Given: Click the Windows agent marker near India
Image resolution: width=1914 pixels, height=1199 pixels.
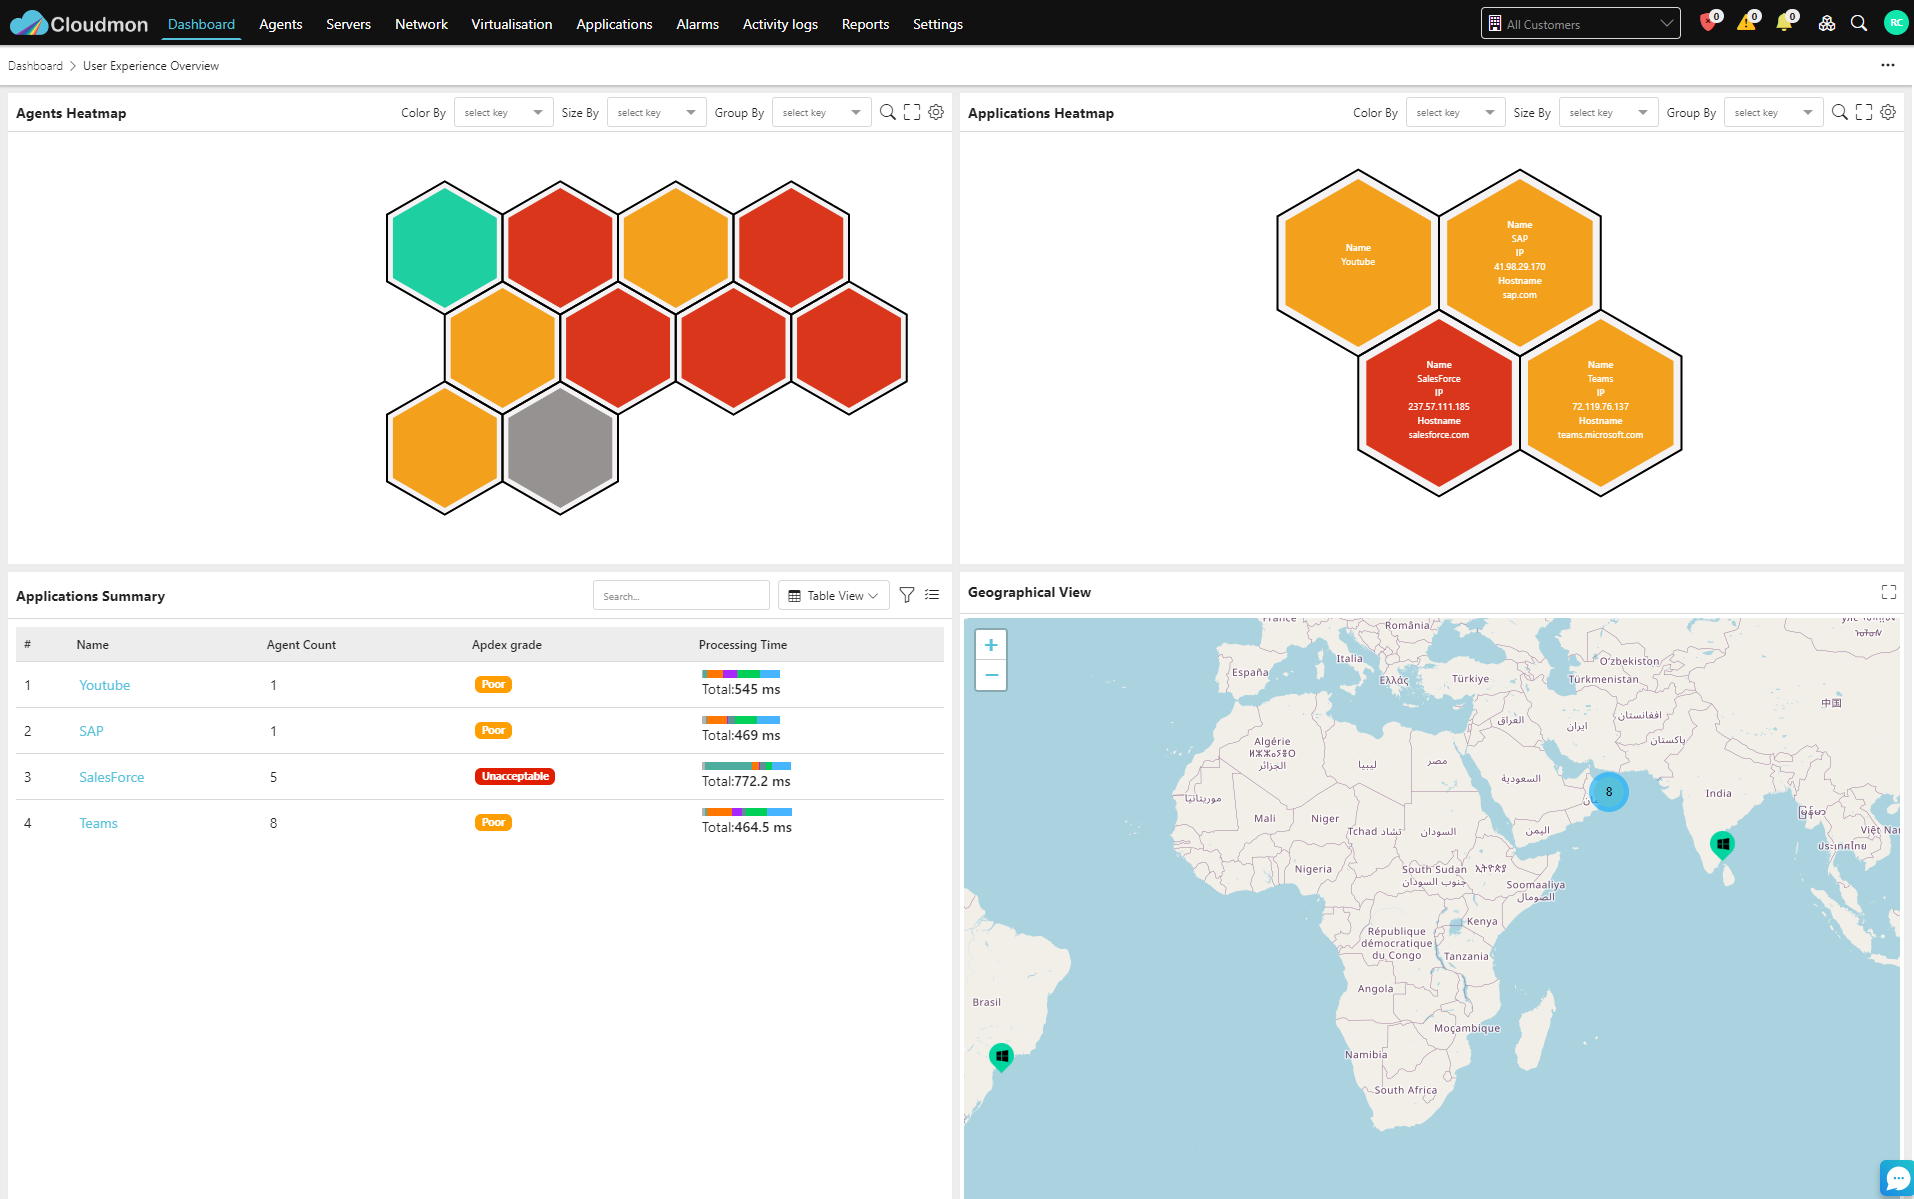Looking at the screenshot, I should [x=1722, y=845].
